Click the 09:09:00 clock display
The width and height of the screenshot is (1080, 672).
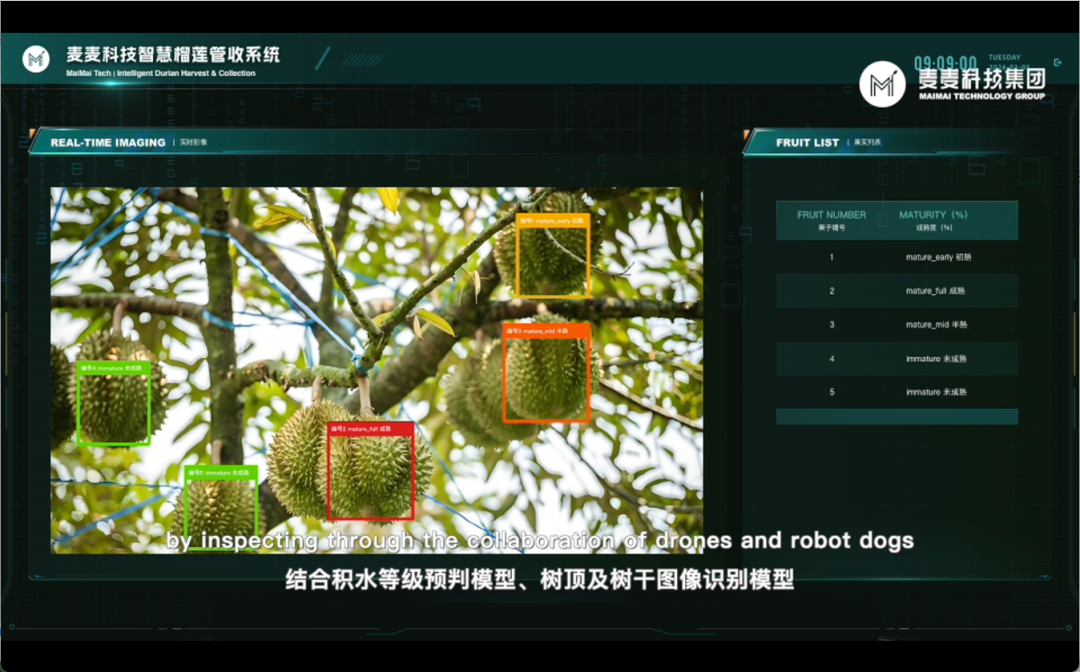(944, 62)
